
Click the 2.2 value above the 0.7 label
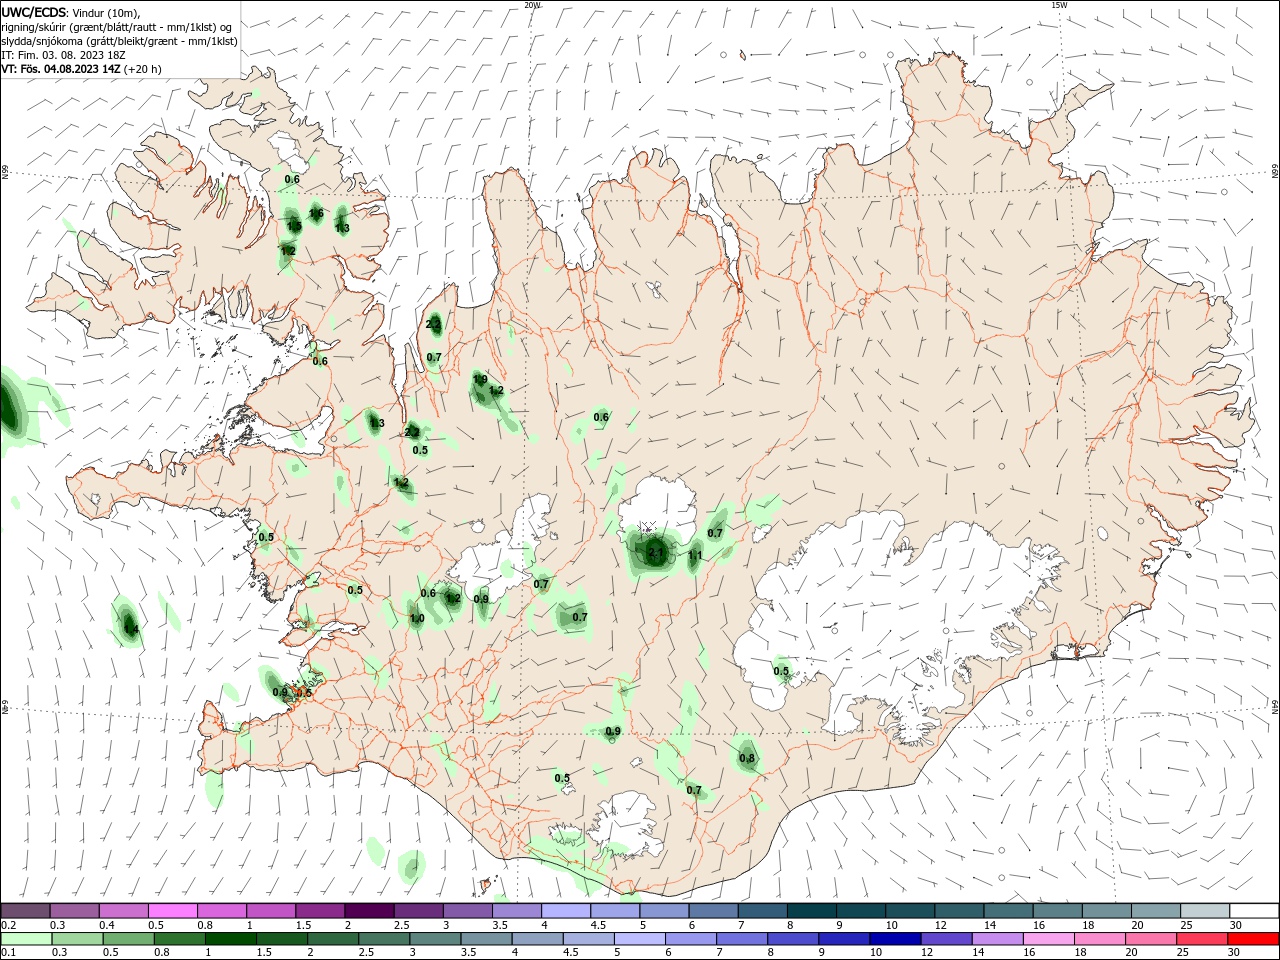tap(433, 324)
